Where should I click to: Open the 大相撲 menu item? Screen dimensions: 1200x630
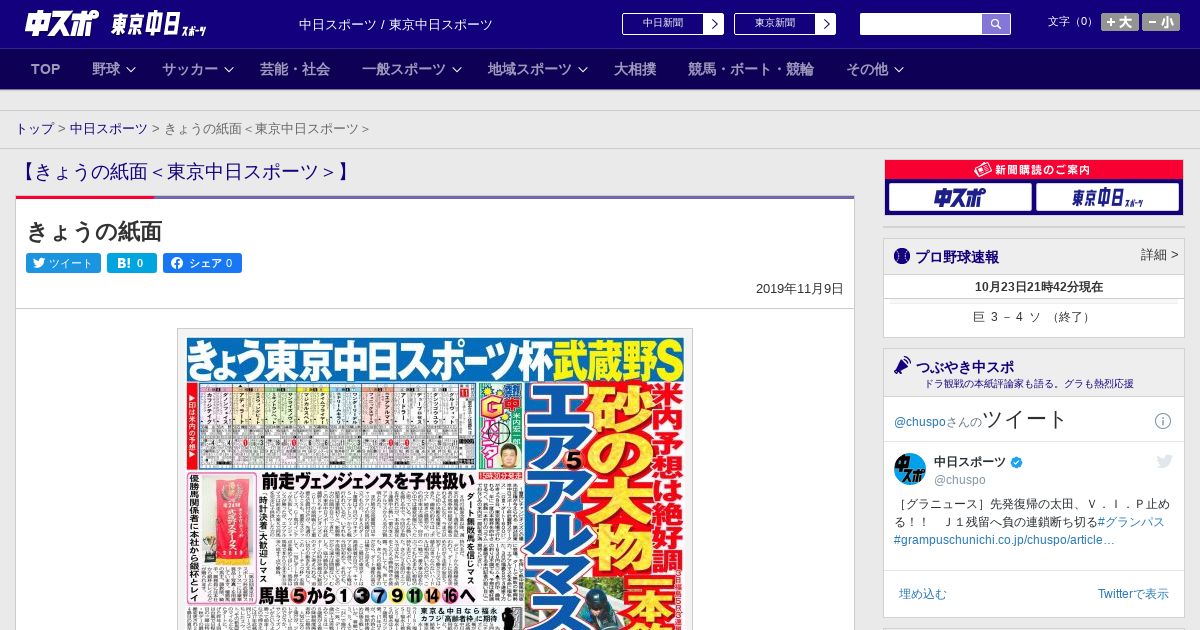pos(635,69)
